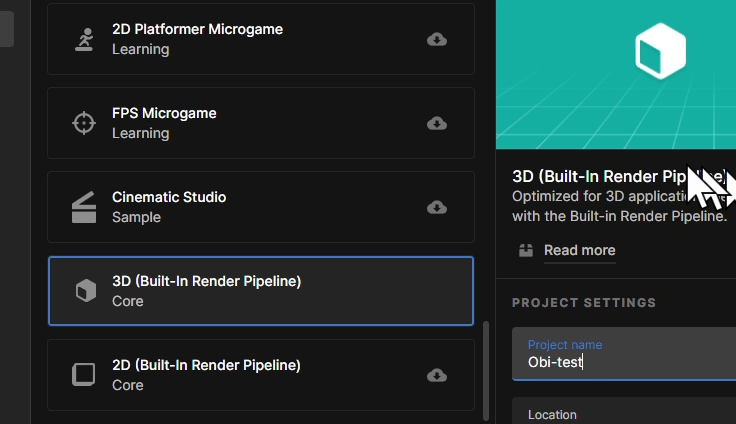The height and width of the screenshot is (424, 736).
Task: Open the Read more link
Action: pyautogui.click(x=579, y=250)
